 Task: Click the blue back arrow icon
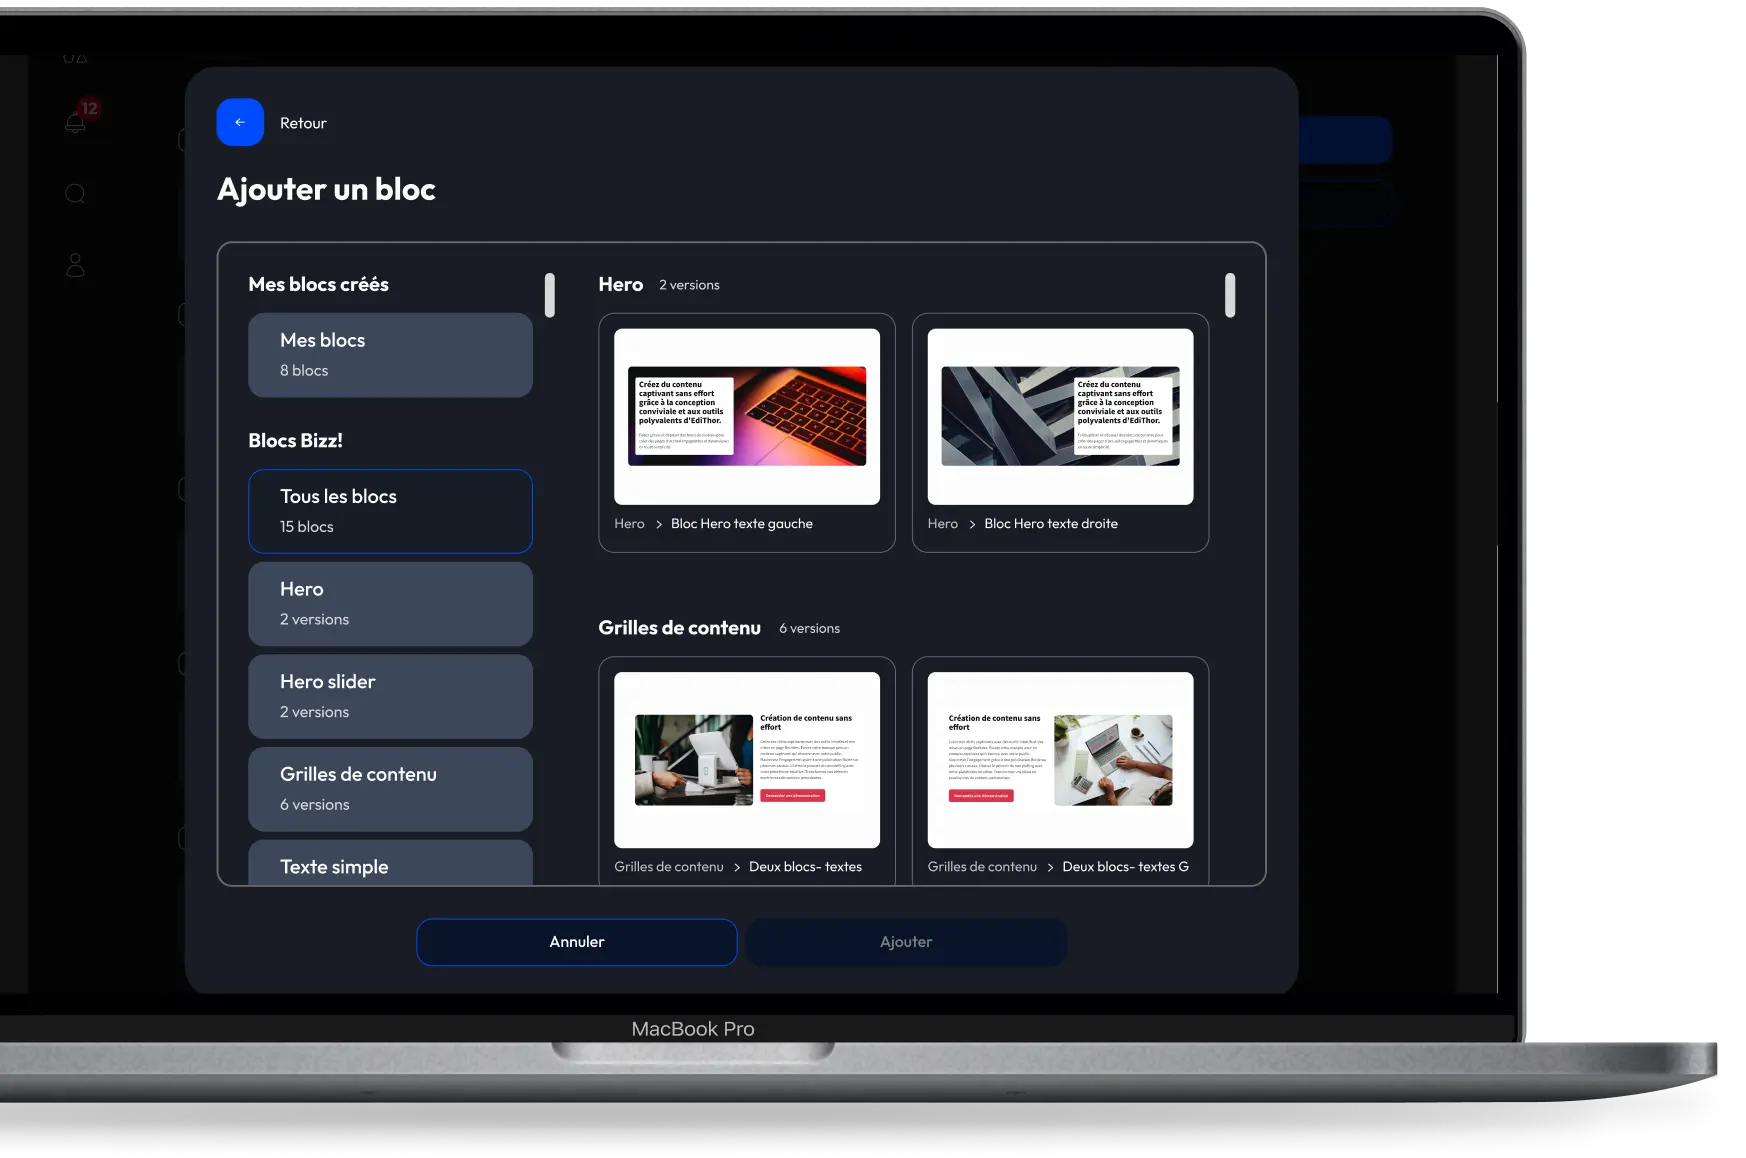(x=240, y=122)
